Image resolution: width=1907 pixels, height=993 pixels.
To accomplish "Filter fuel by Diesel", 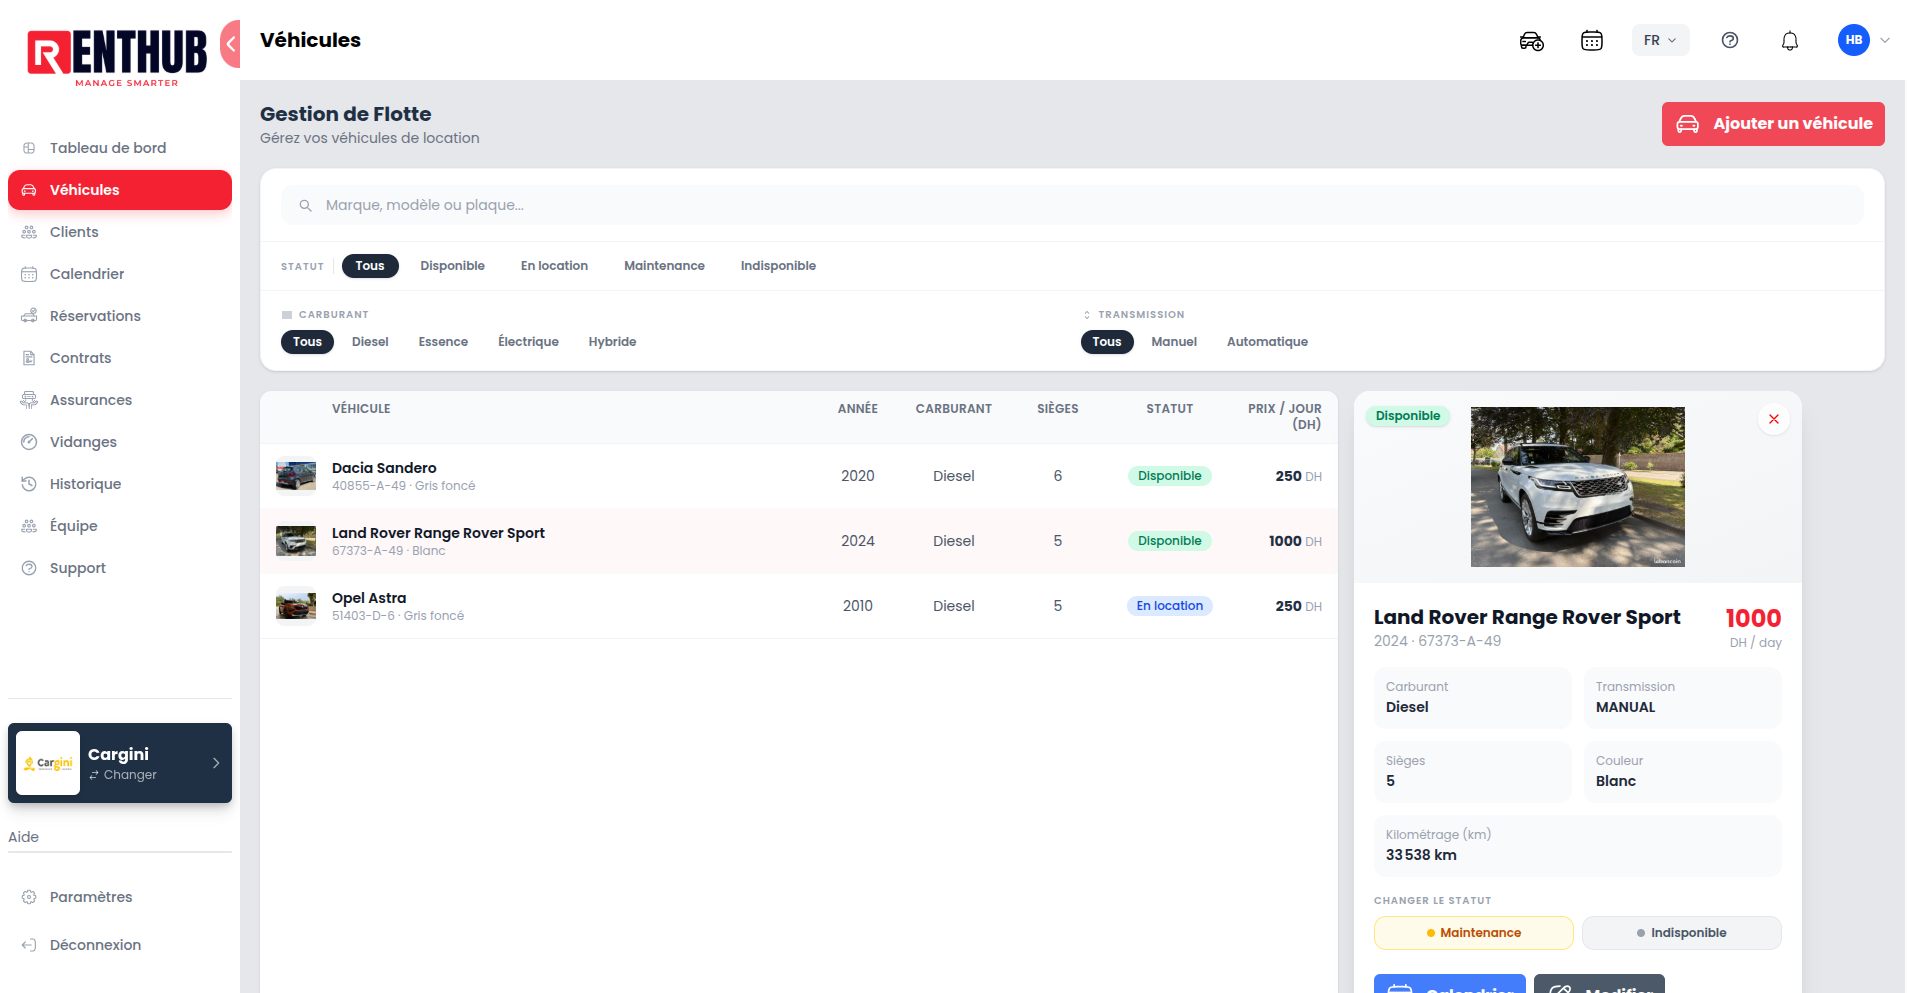I will coord(370,342).
